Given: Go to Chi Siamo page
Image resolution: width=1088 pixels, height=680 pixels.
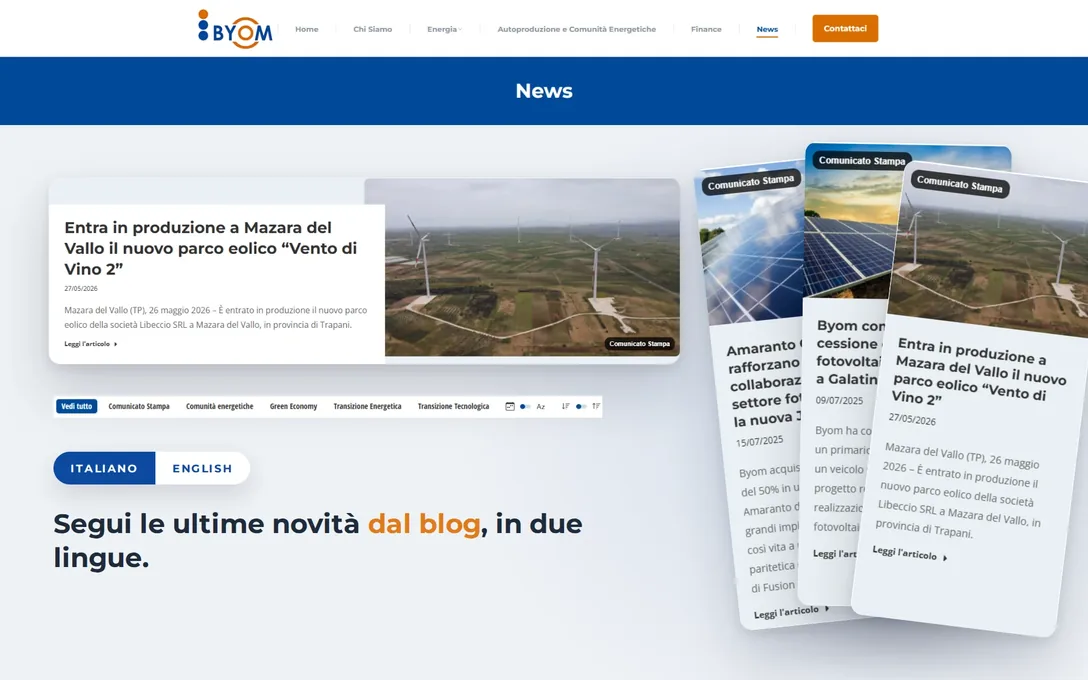Looking at the screenshot, I should [373, 29].
